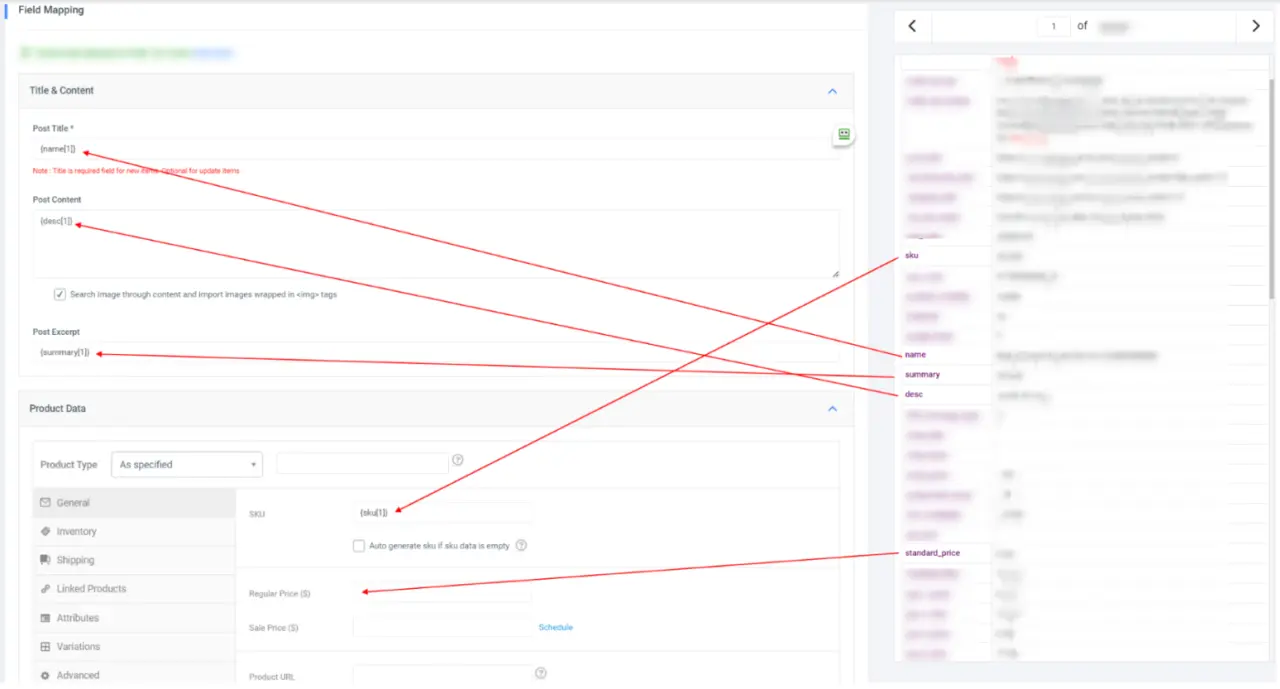Go to the next record arrow

click(1256, 26)
